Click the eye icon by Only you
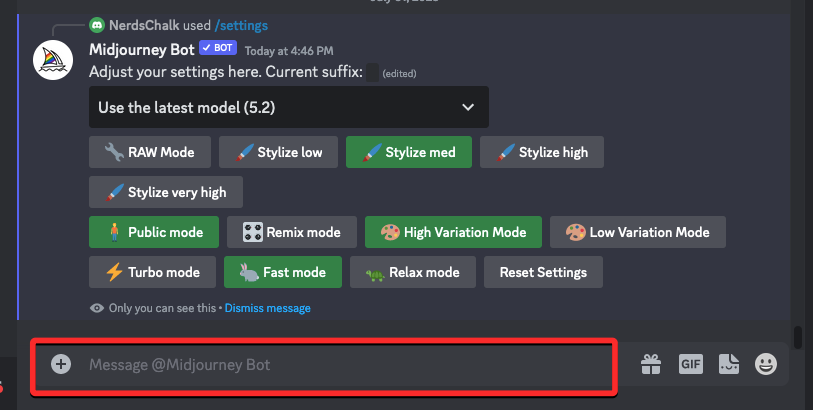 [x=96, y=308]
